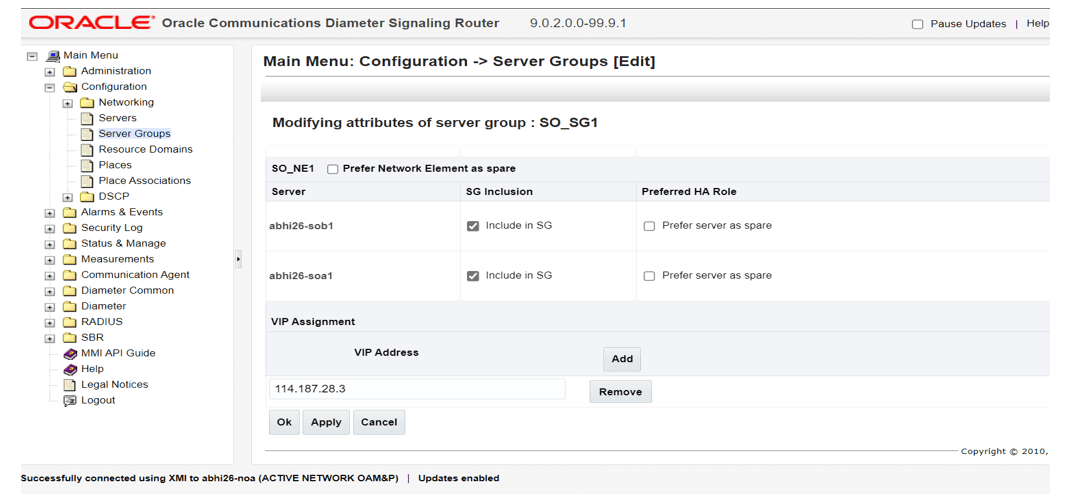Open MMI API Guide label
This screenshot has width=1078, height=499.
pos(118,353)
